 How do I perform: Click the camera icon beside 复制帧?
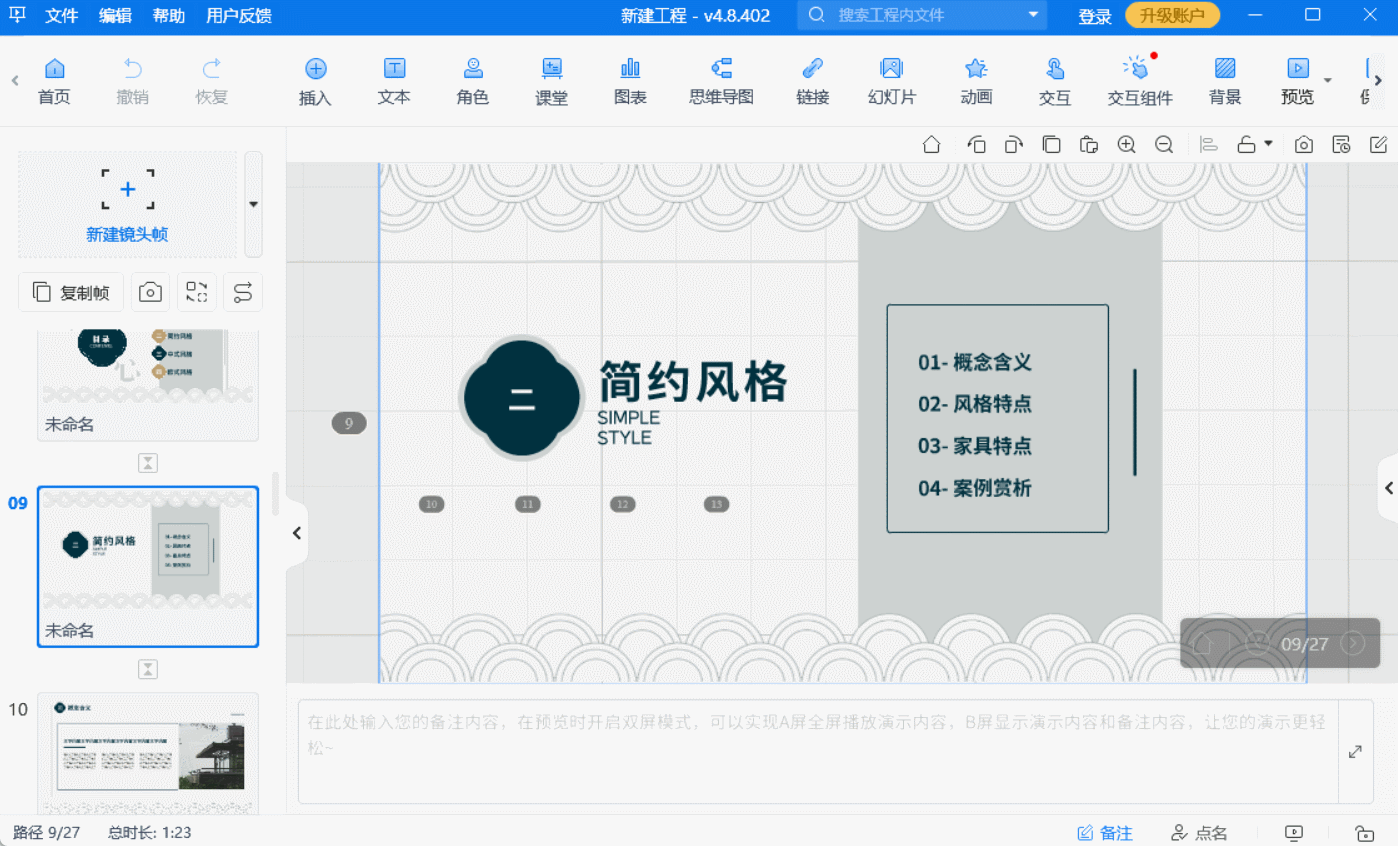pos(150,292)
